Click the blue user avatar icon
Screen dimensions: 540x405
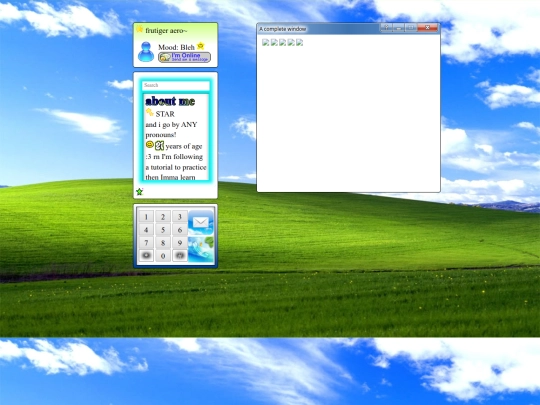(146, 52)
